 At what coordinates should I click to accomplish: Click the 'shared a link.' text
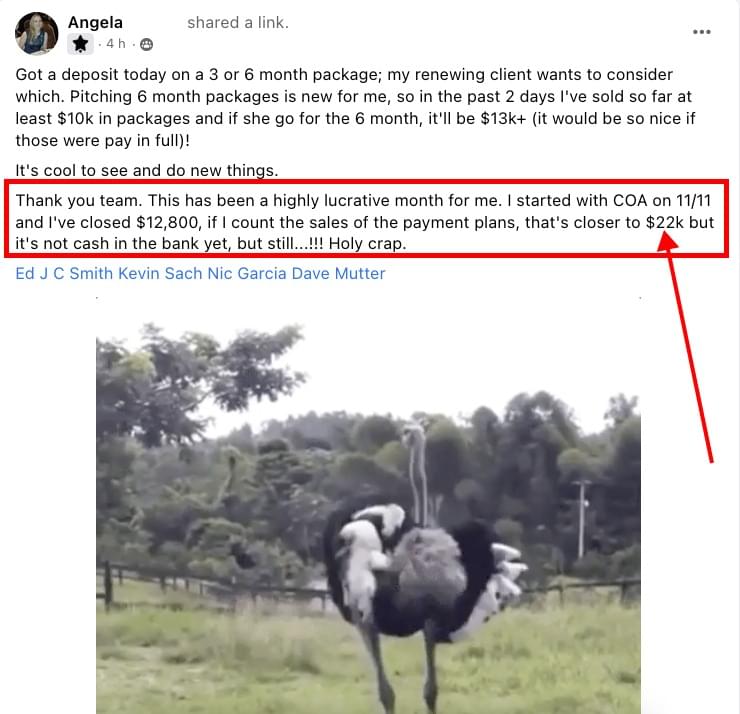point(238,22)
